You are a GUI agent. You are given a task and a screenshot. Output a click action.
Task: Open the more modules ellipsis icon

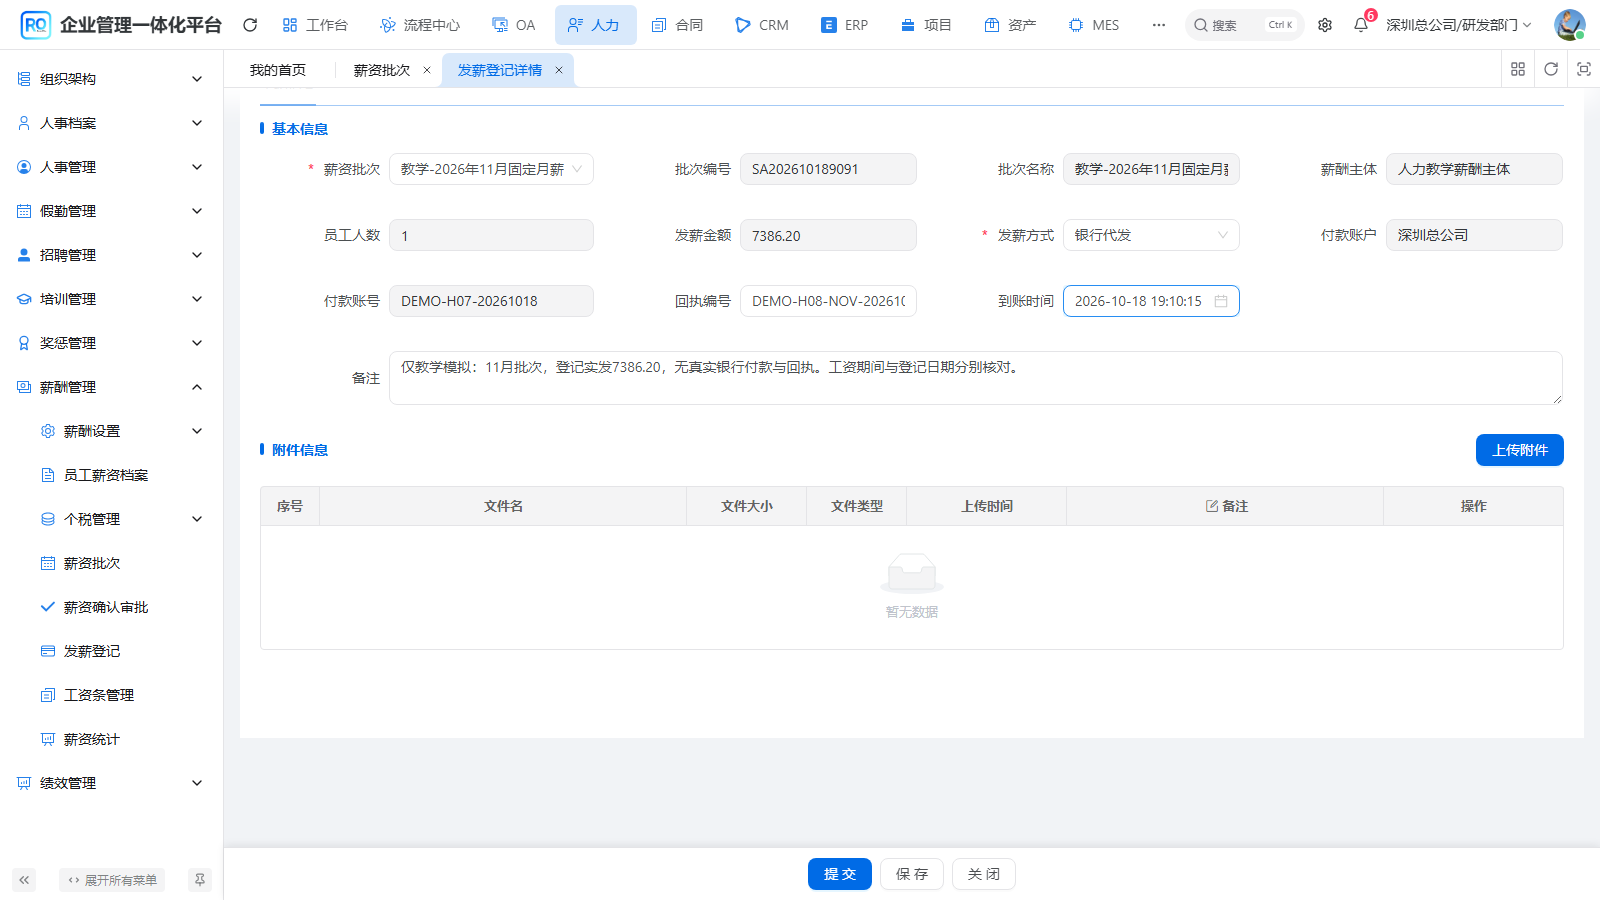[x=1158, y=25]
